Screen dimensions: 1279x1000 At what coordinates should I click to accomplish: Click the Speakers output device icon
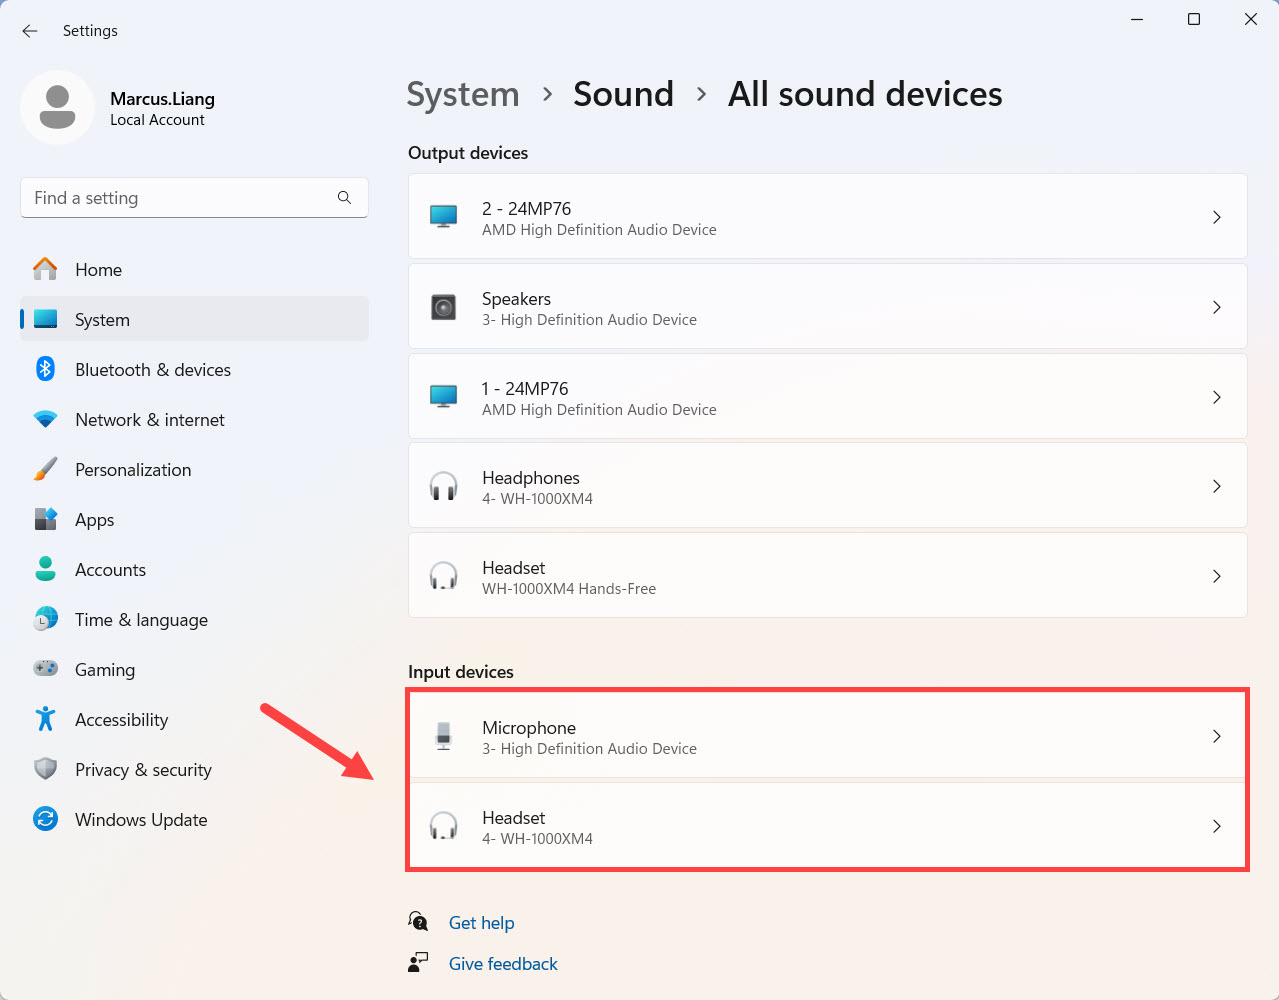tap(443, 307)
